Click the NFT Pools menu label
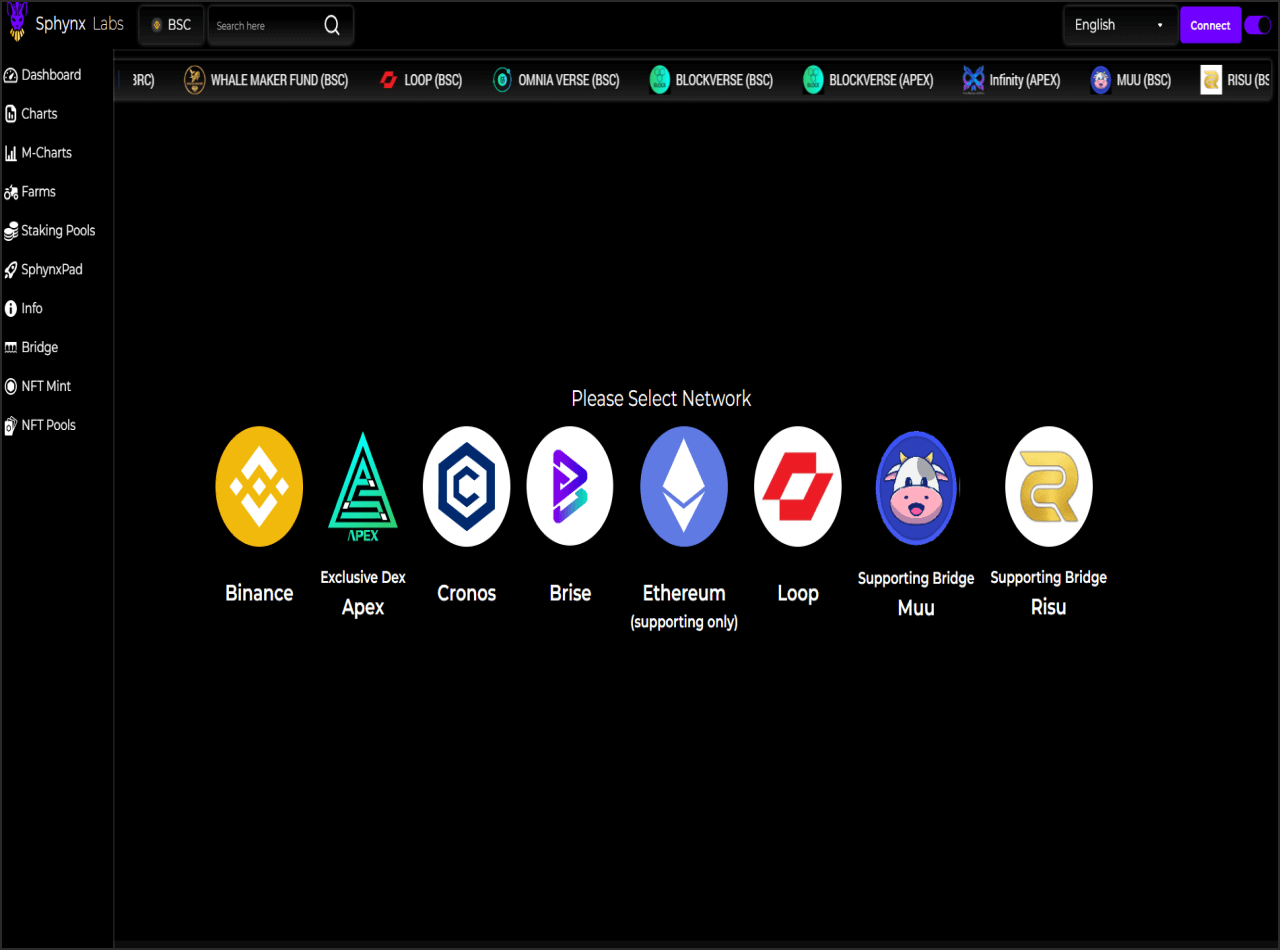 click(x=49, y=425)
